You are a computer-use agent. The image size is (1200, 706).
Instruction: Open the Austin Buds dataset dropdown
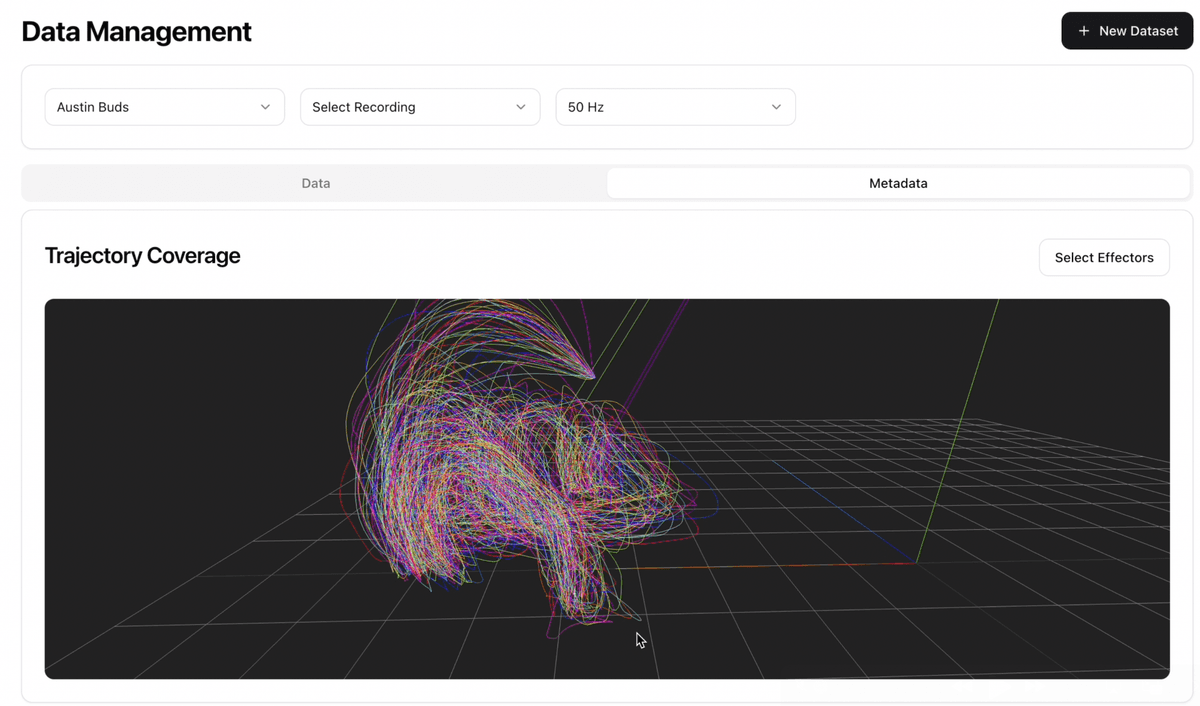pyautogui.click(x=164, y=106)
